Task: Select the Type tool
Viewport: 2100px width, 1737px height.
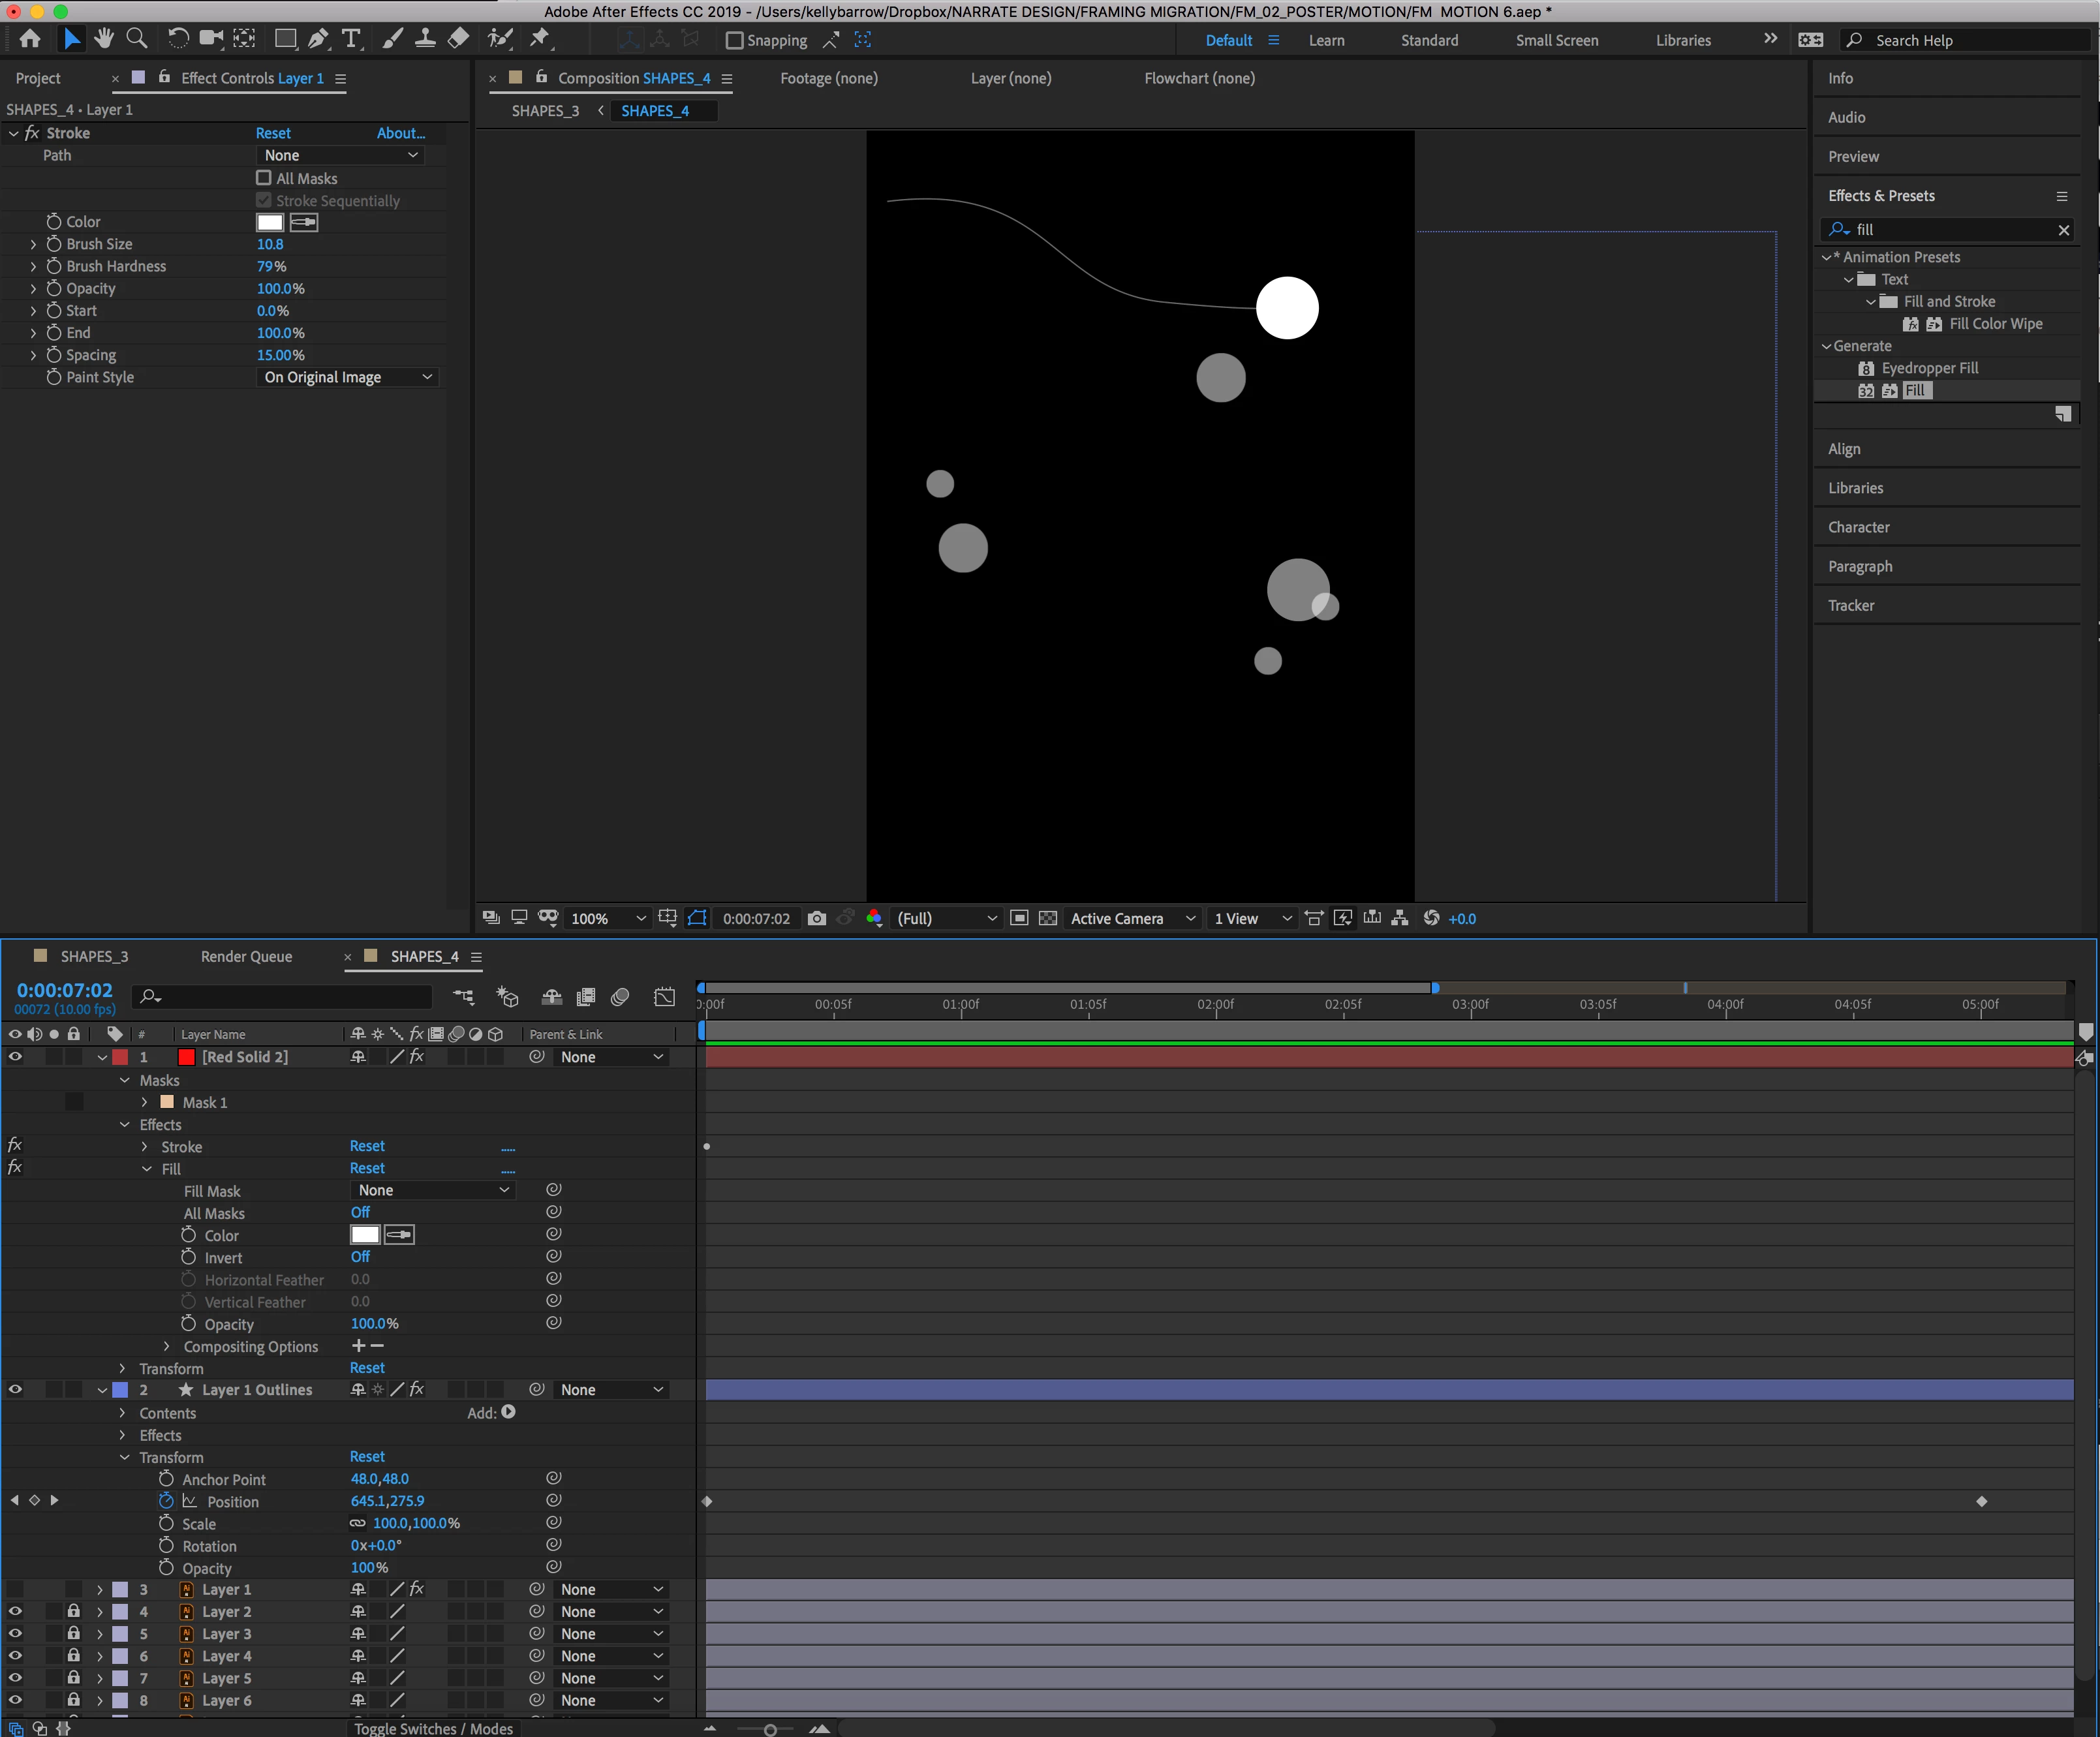Action: point(351,39)
